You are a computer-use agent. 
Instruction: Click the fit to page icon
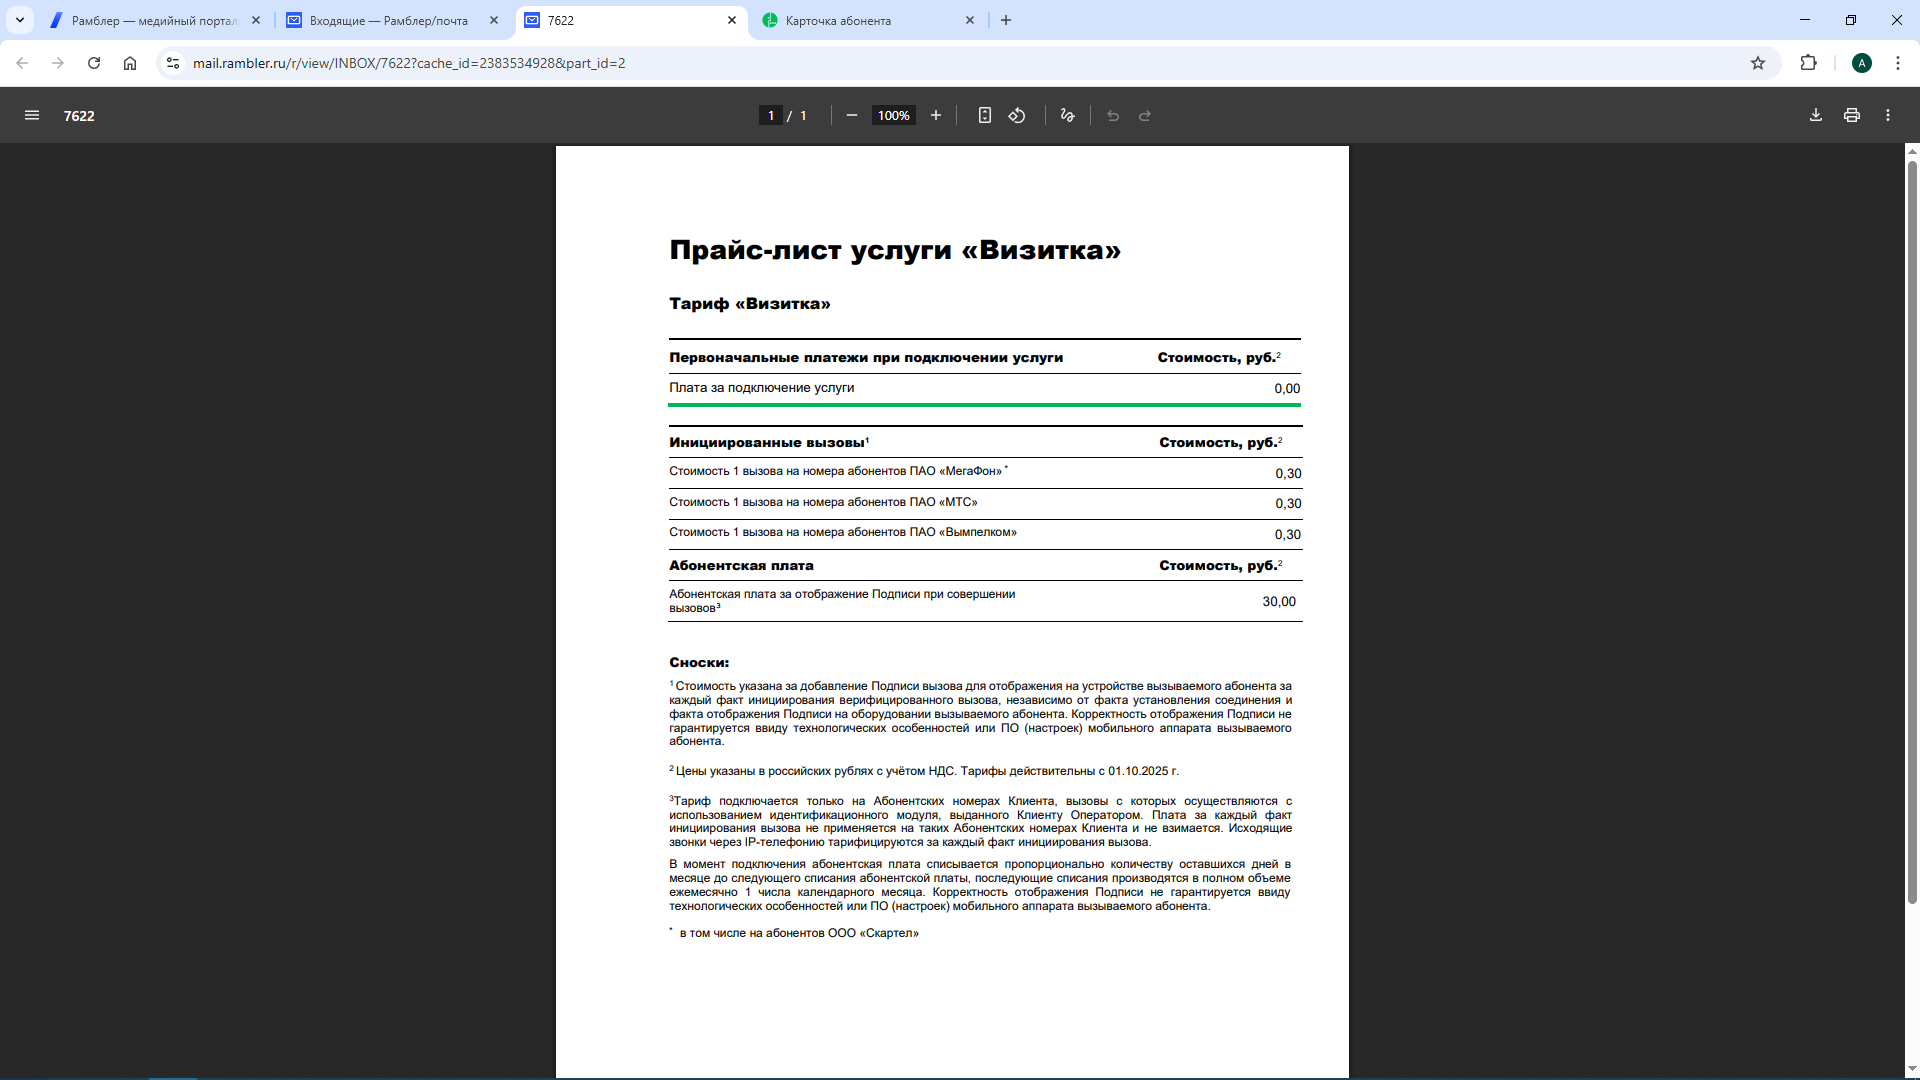985,116
